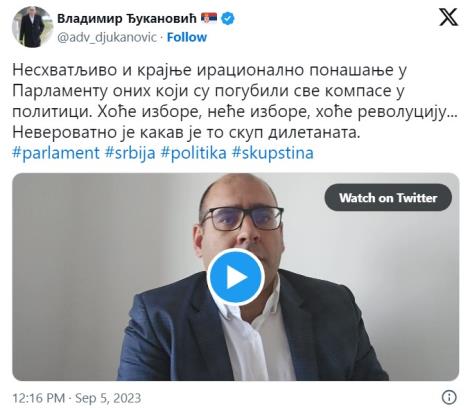
Task: Click the Serbian flag emoji
Action: 209,18
